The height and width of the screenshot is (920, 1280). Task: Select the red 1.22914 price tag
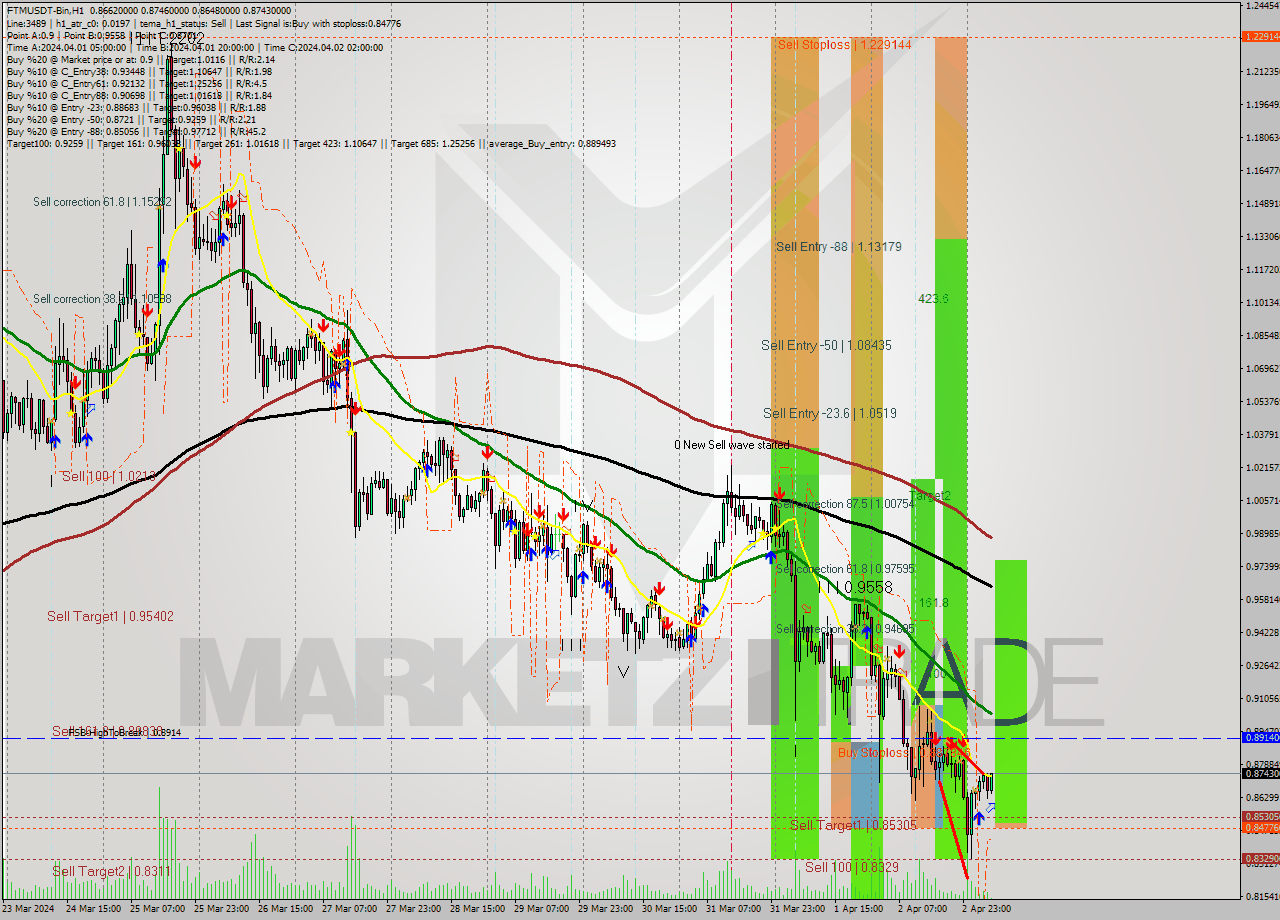pos(1260,37)
